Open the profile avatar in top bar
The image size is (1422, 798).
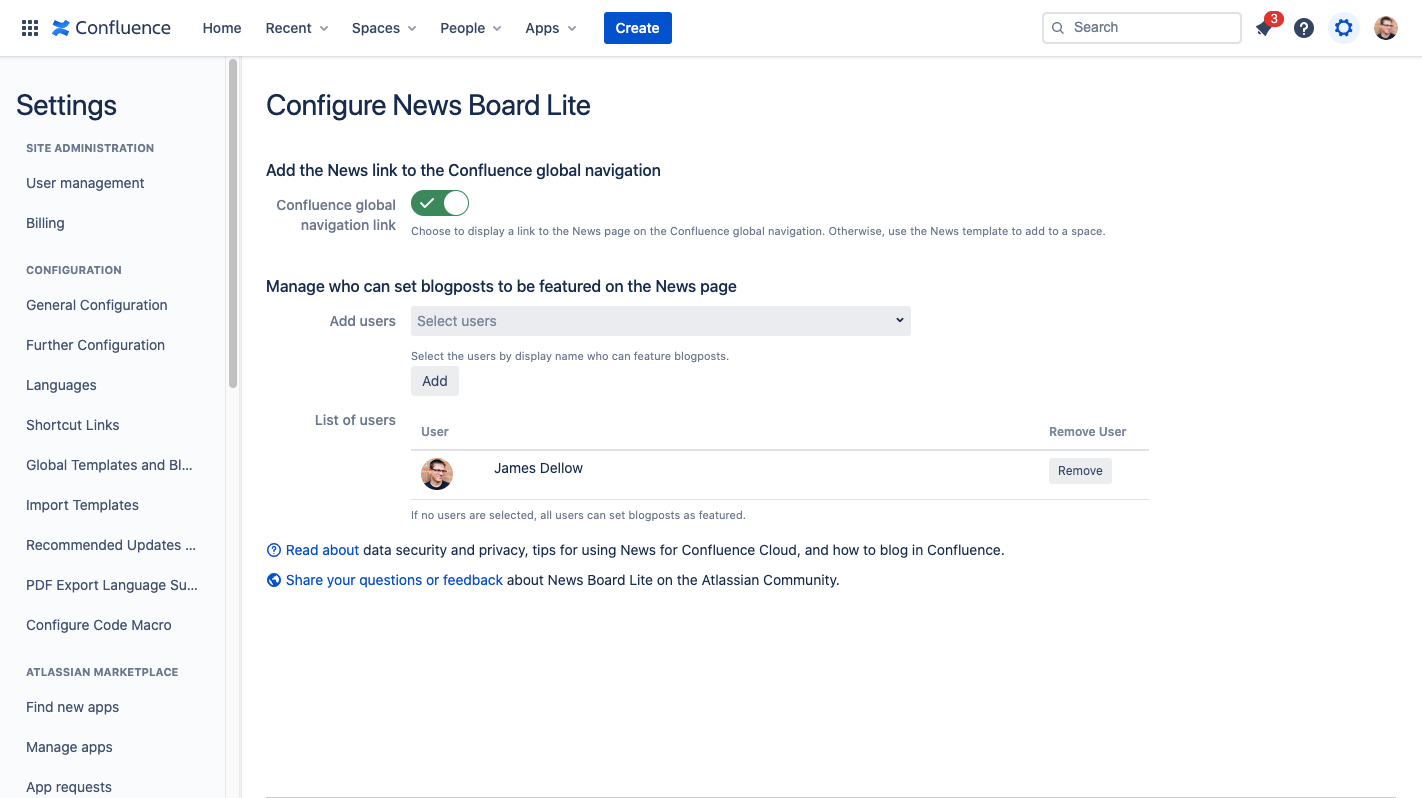tap(1386, 28)
